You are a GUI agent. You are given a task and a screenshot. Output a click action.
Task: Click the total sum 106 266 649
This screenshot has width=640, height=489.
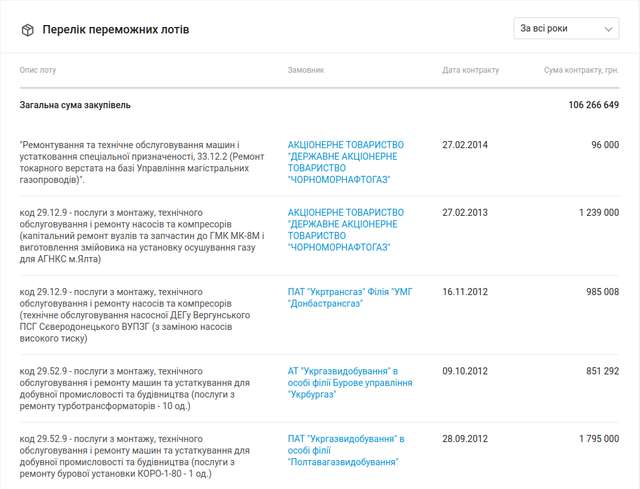[593, 105]
